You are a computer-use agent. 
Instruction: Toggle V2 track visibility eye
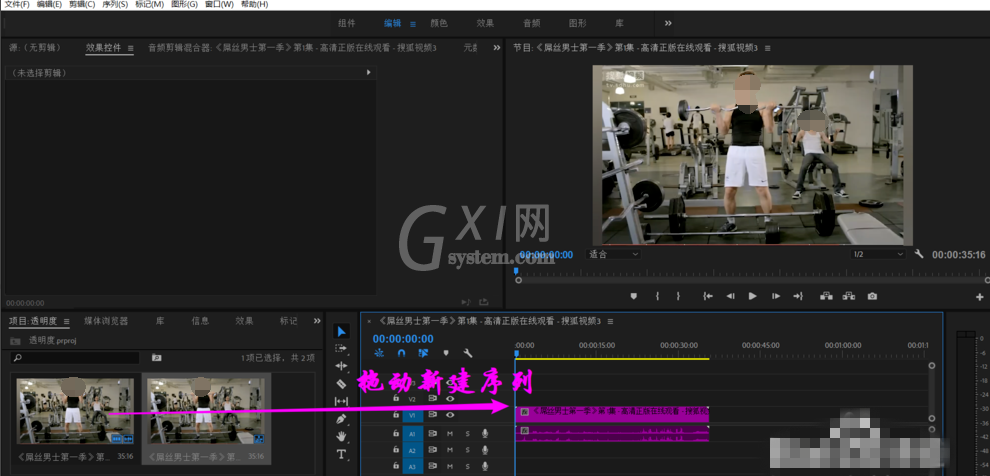[x=450, y=399]
